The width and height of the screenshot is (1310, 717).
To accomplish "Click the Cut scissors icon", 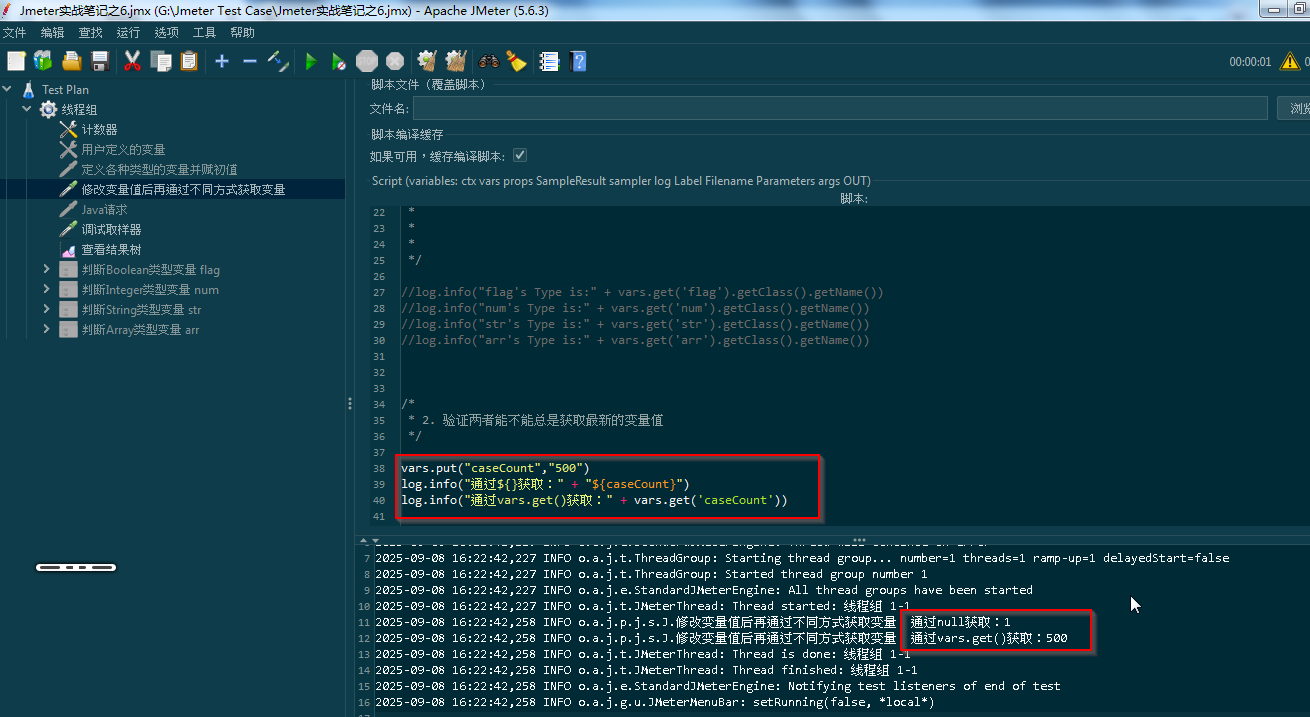I will tap(132, 61).
